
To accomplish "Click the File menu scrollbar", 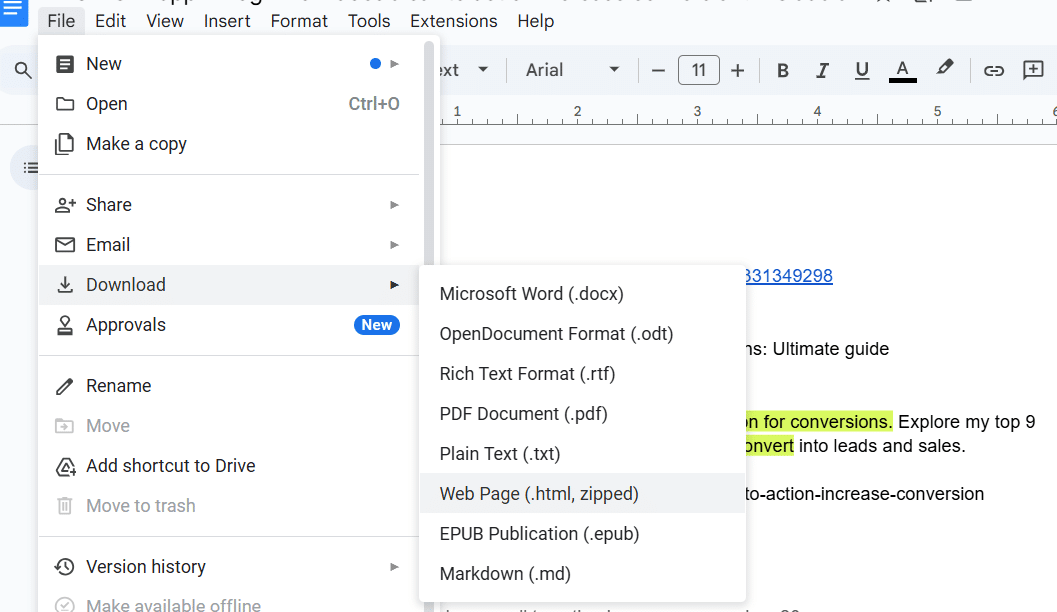I will pos(429,154).
